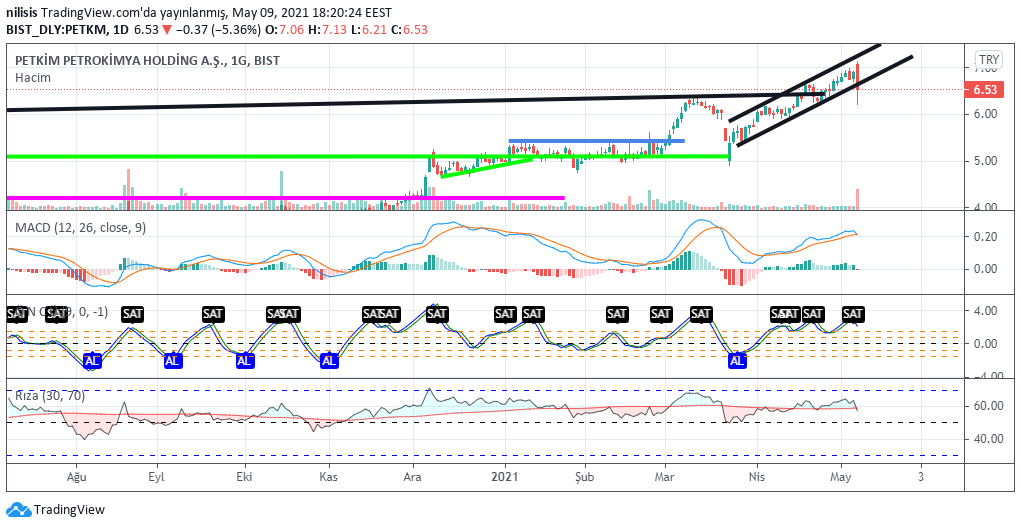Click the nilisis author name
This screenshot has width=1021, height=528.
(x=22, y=13)
